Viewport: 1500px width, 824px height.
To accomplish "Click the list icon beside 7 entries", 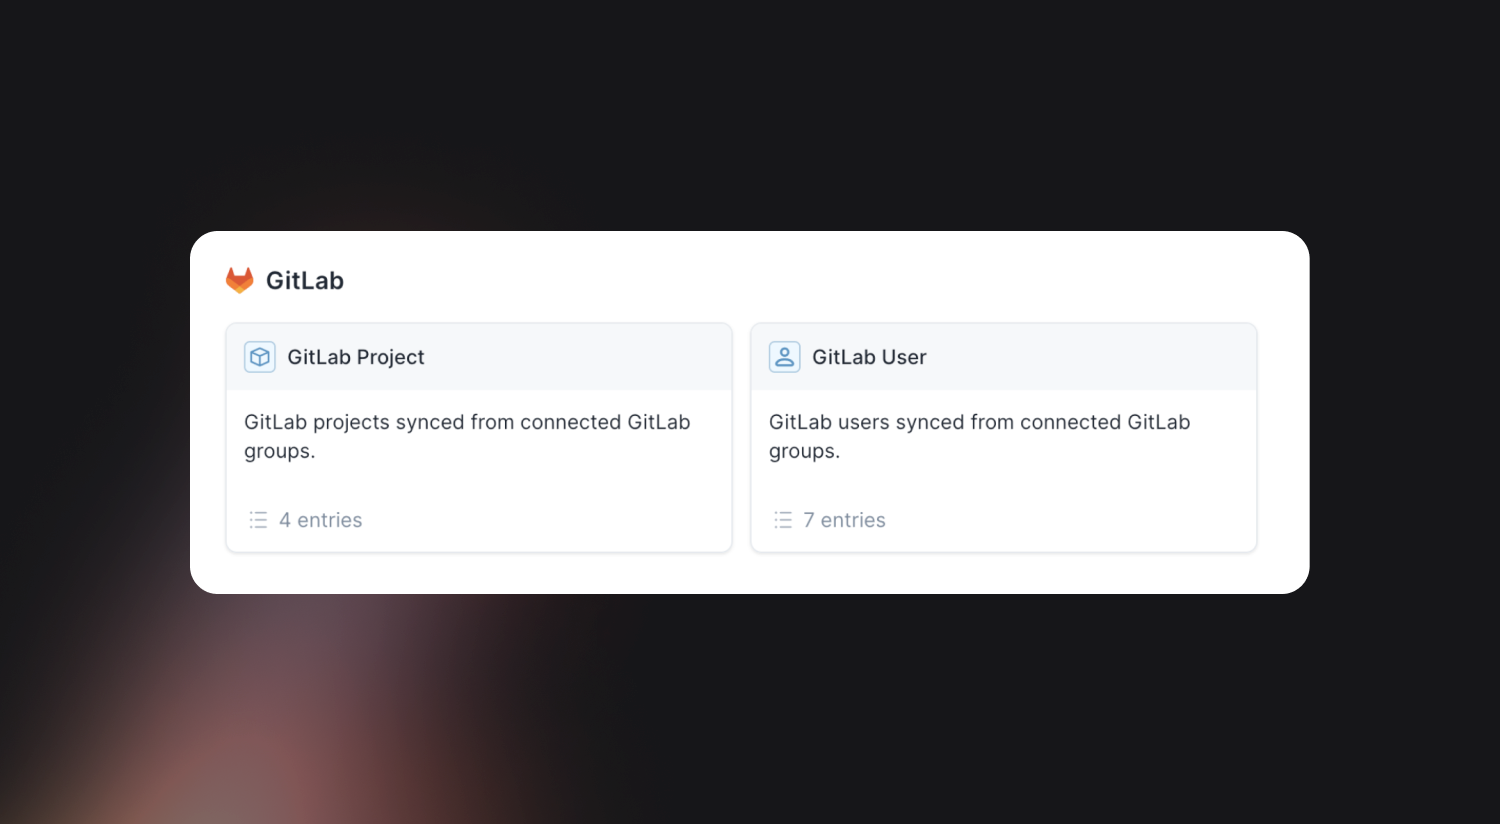I will (783, 520).
